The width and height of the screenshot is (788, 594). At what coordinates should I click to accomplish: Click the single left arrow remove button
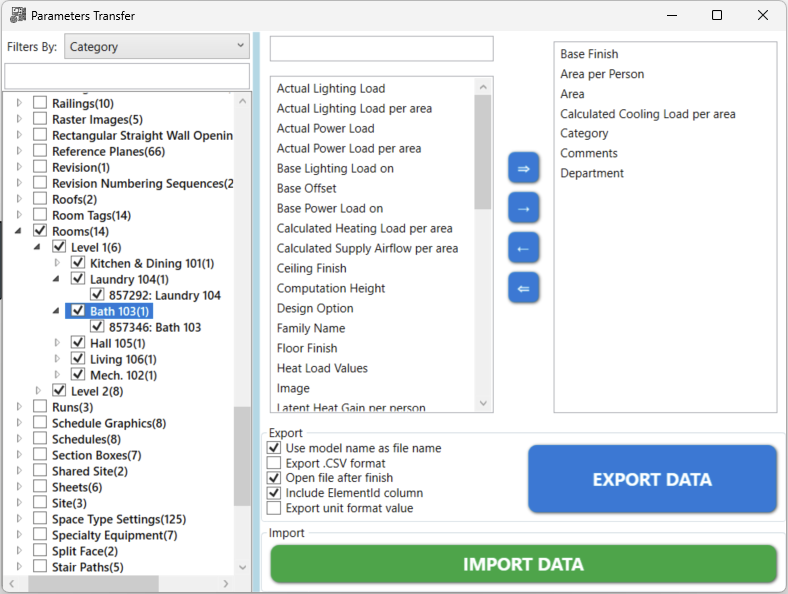click(523, 248)
